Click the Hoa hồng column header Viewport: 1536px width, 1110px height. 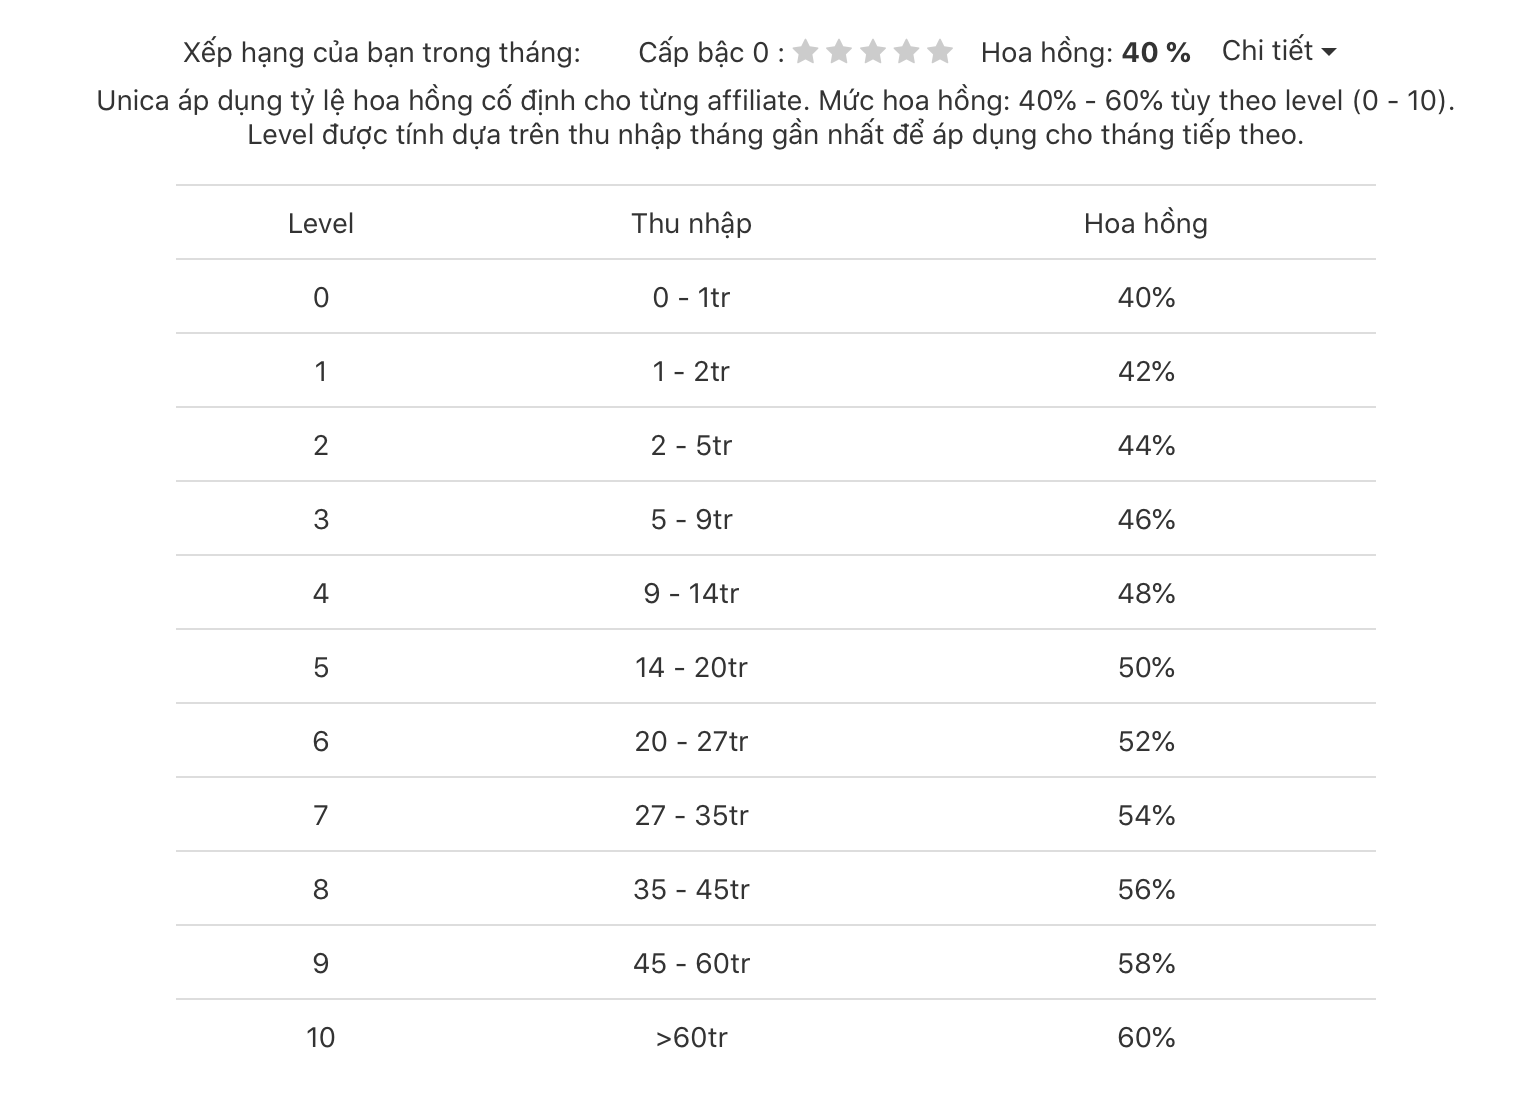[1146, 223]
